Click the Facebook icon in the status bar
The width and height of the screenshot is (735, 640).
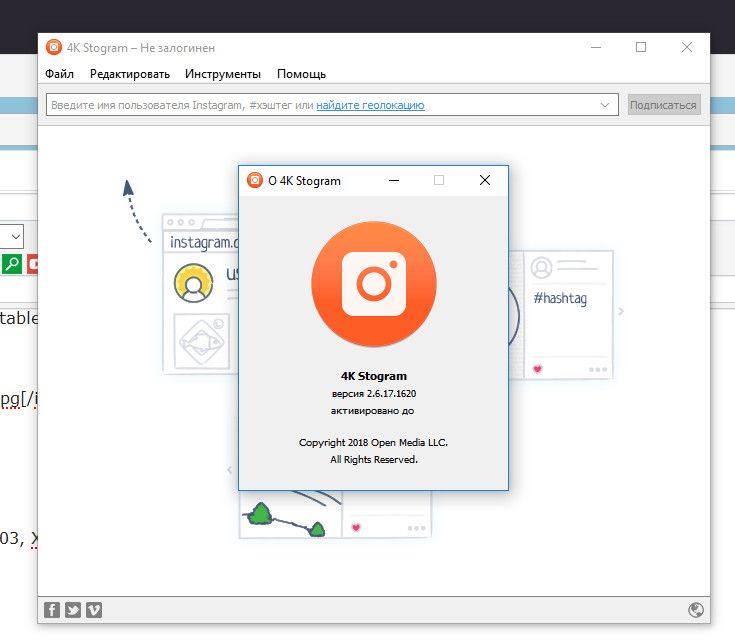pyautogui.click(x=52, y=610)
